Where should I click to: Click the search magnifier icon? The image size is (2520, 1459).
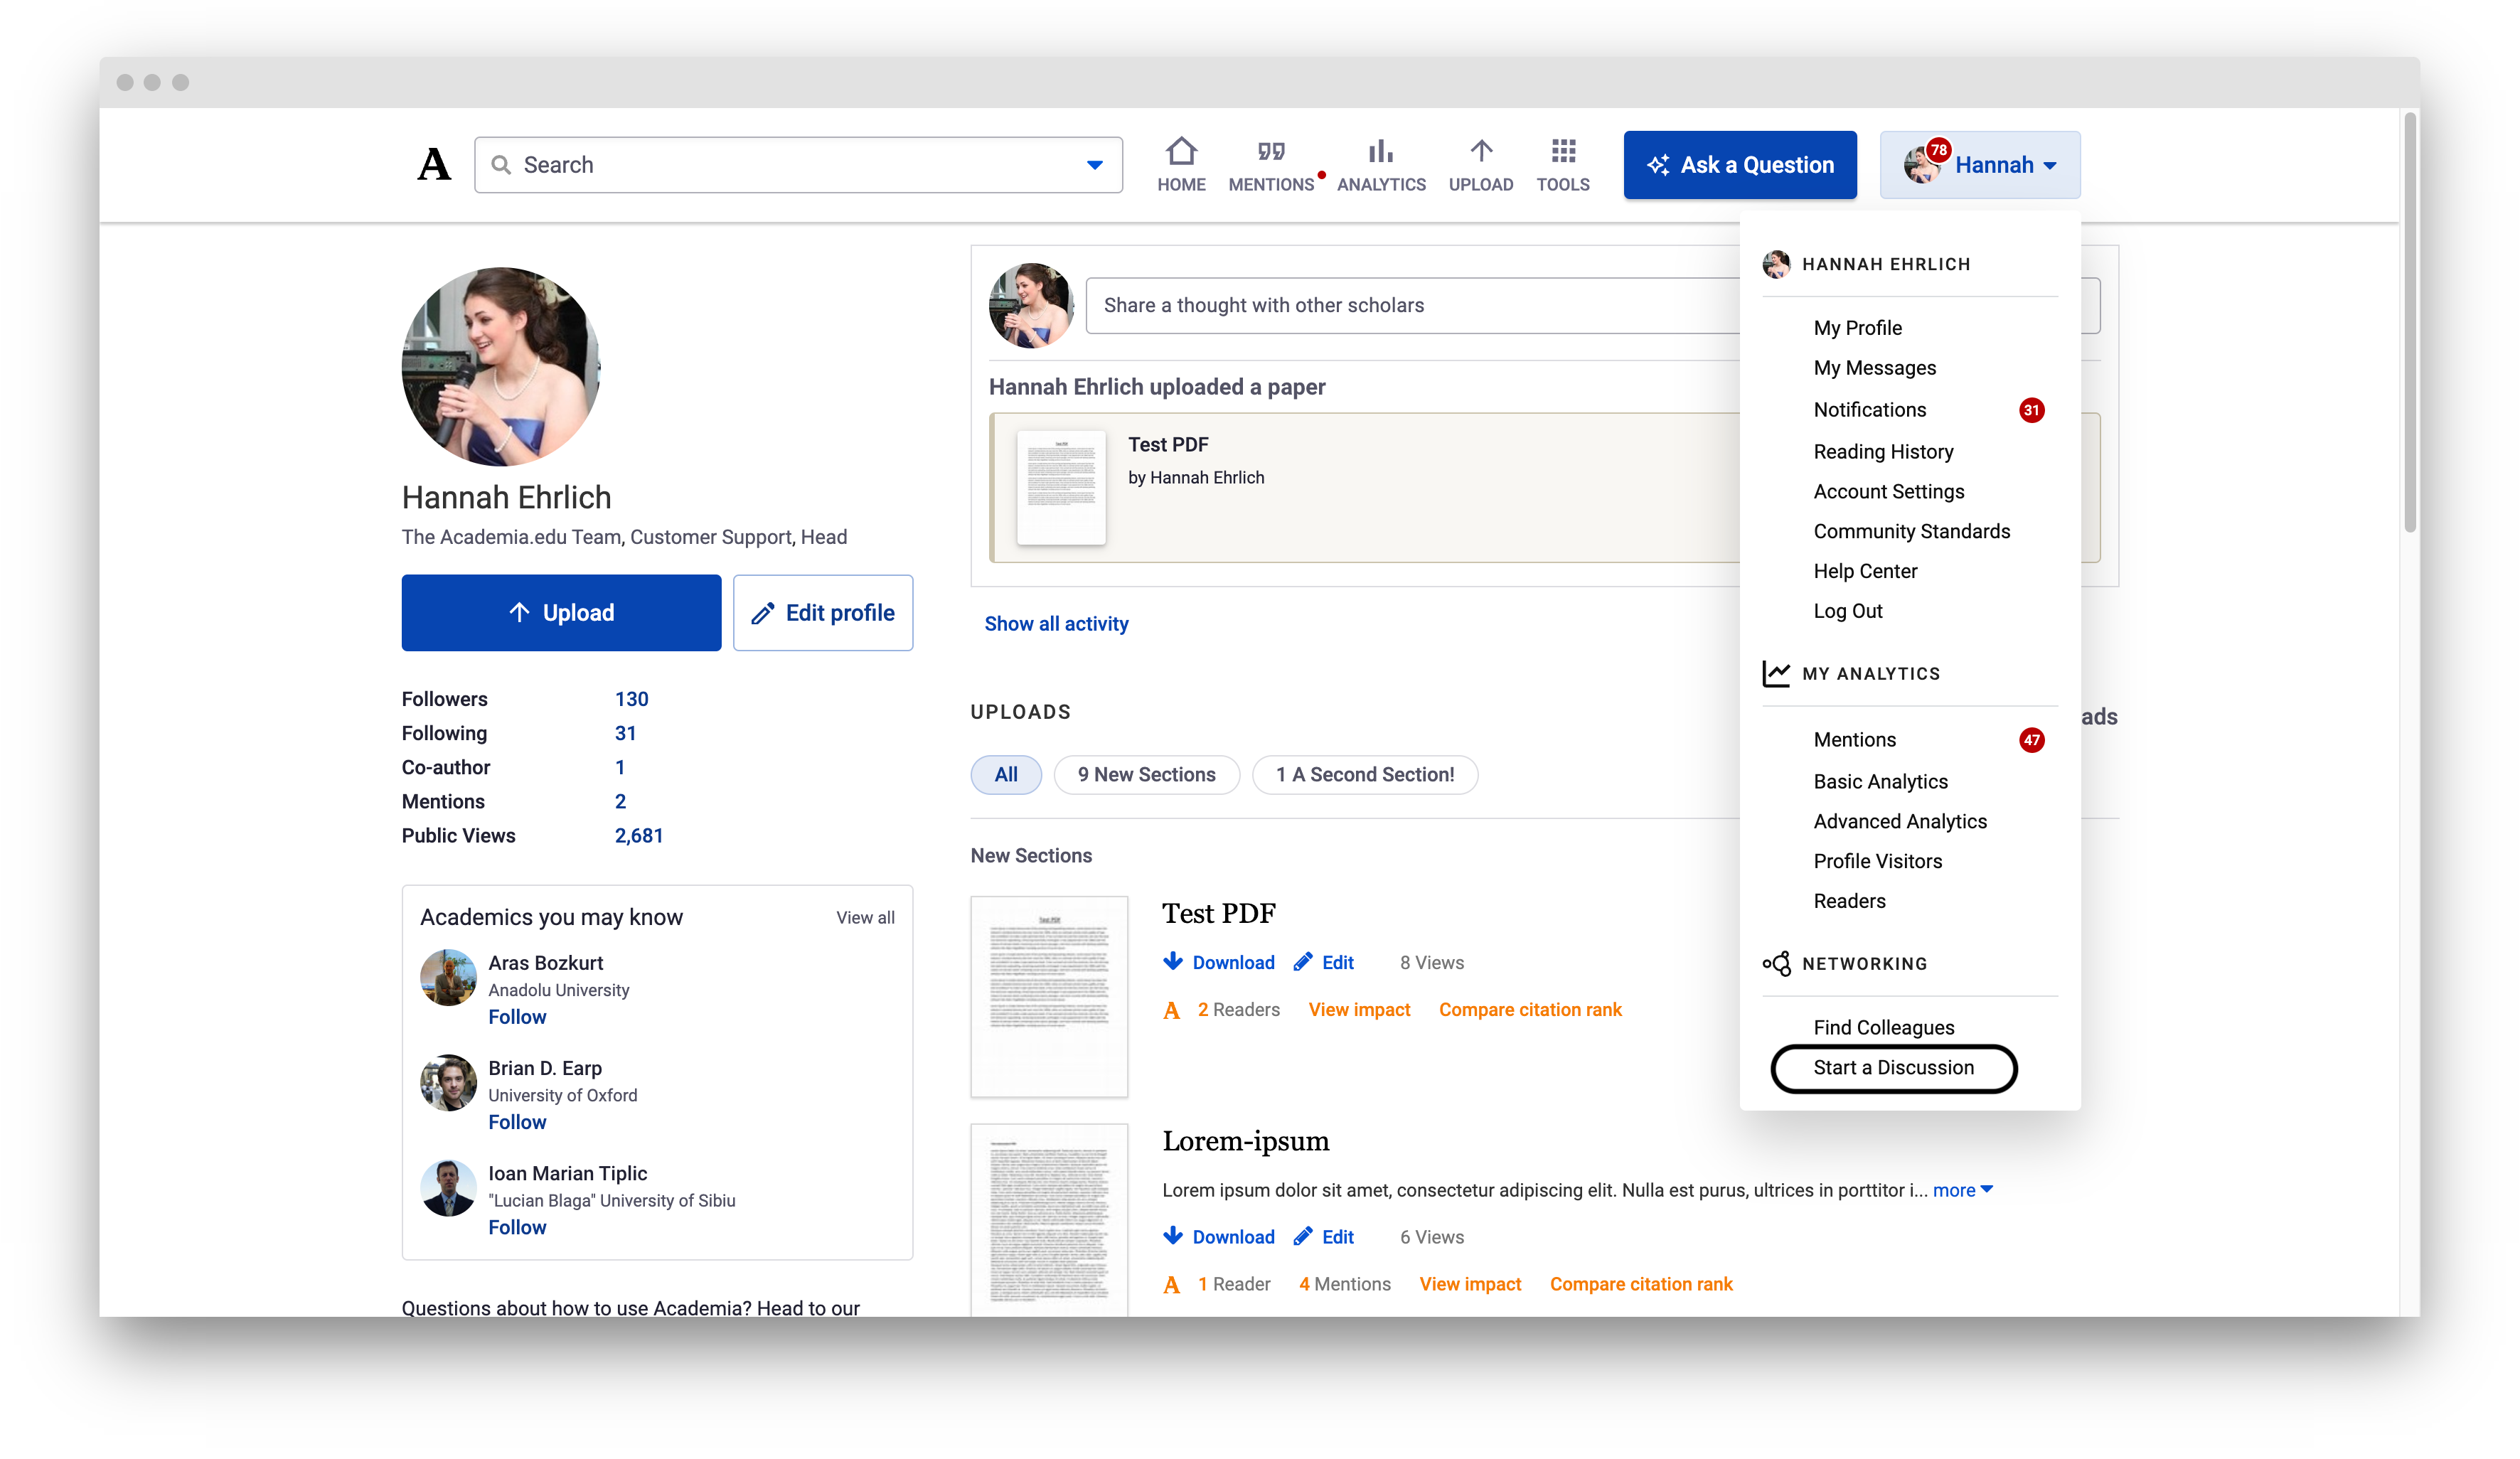click(x=501, y=165)
